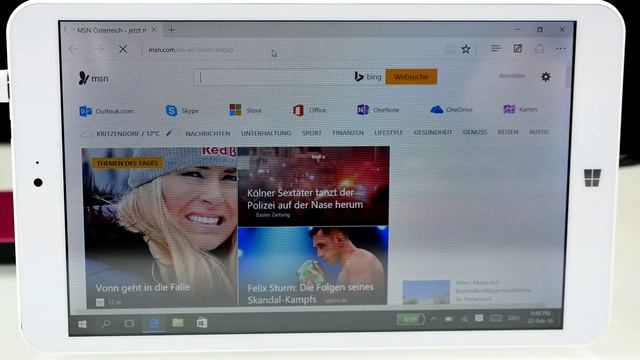
Task: Open the Store app from the taskbar
Action: pyautogui.click(x=202, y=323)
